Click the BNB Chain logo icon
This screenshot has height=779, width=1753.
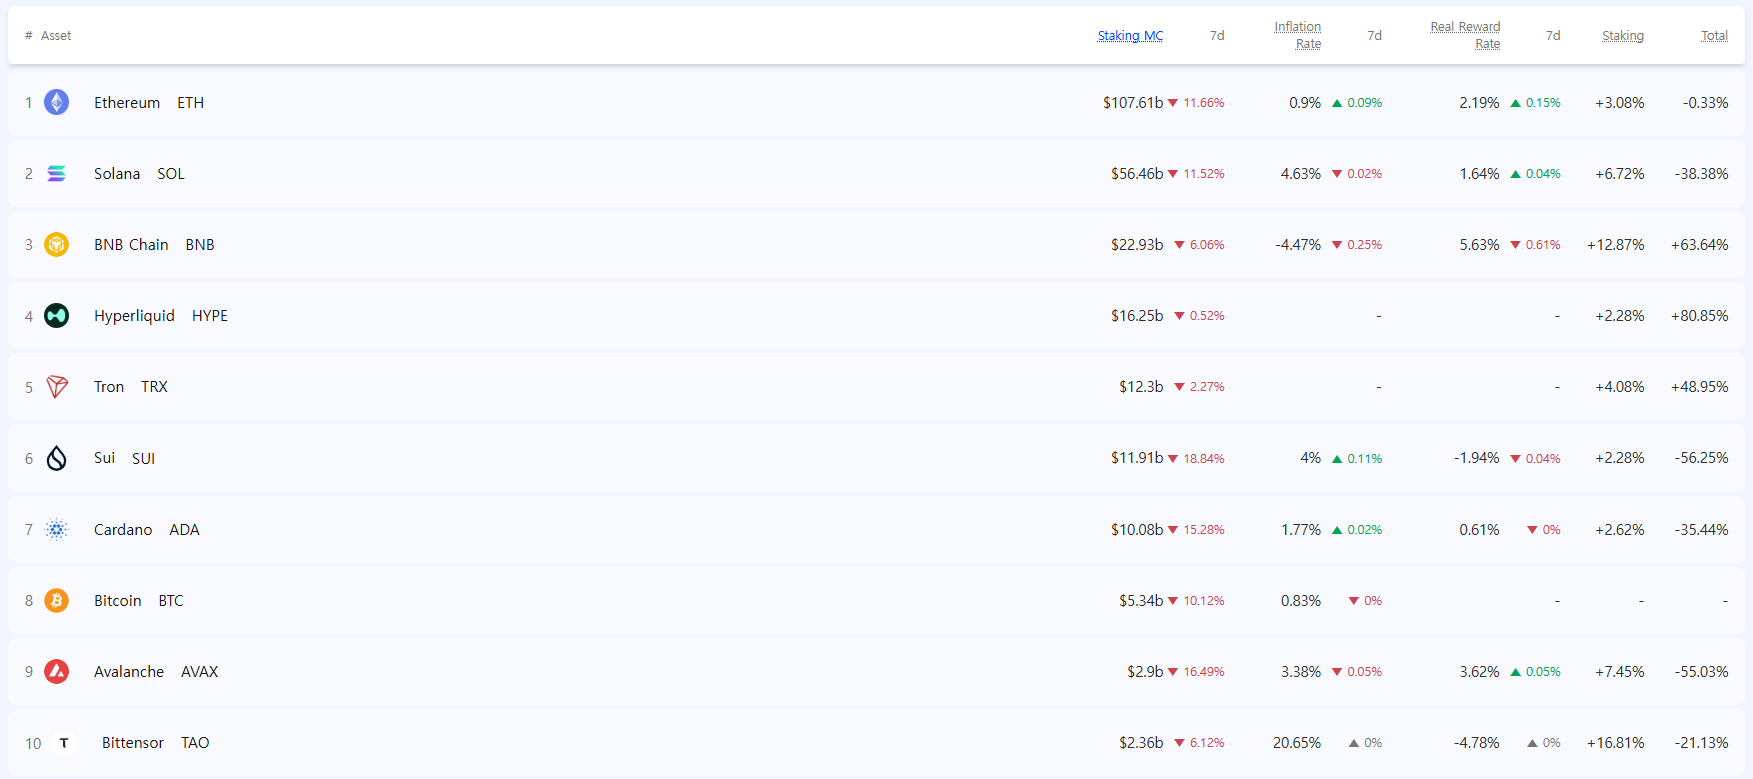[57, 245]
